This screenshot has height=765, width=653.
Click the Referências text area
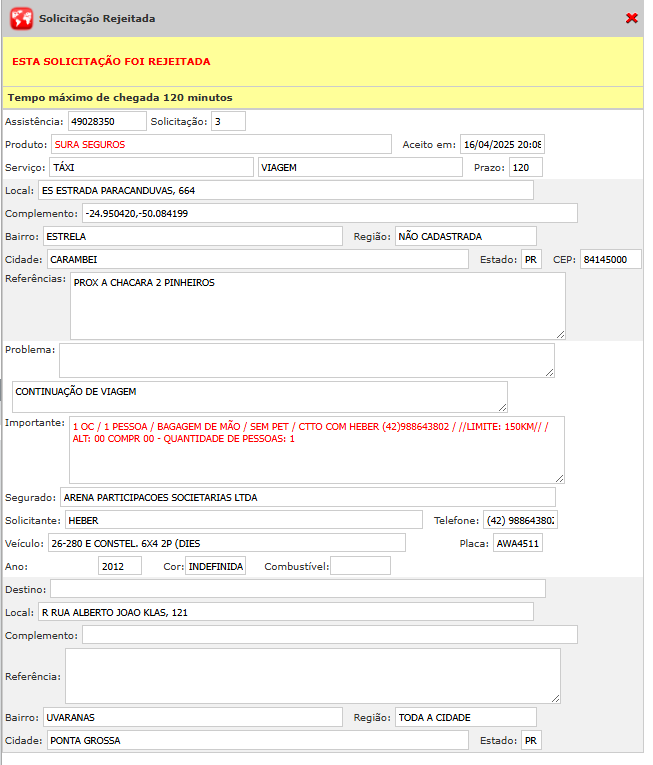[318, 306]
